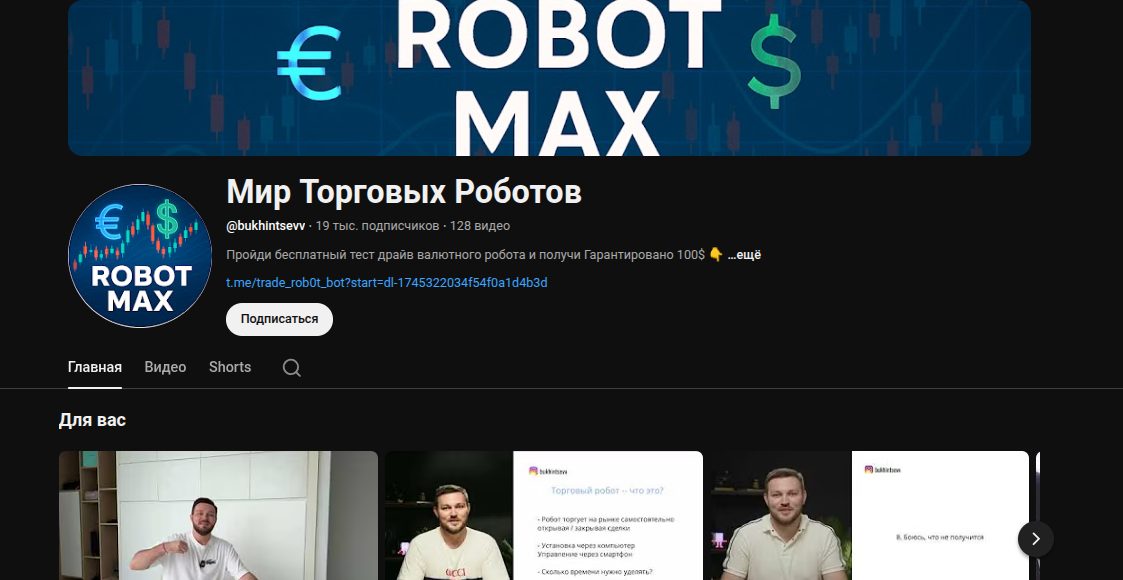Open the Shorts tab
The width and height of the screenshot is (1123, 580).
click(x=230, y=367)
